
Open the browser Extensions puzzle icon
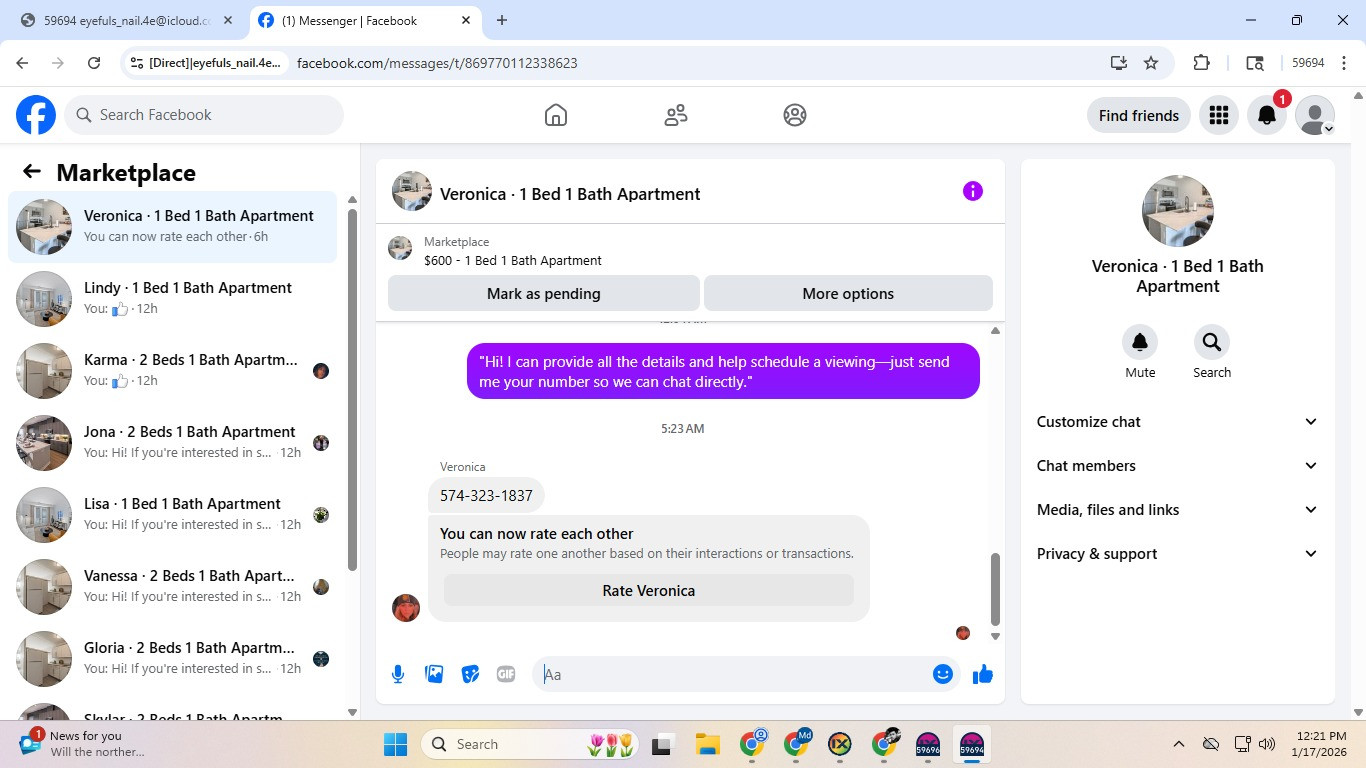1202,63
